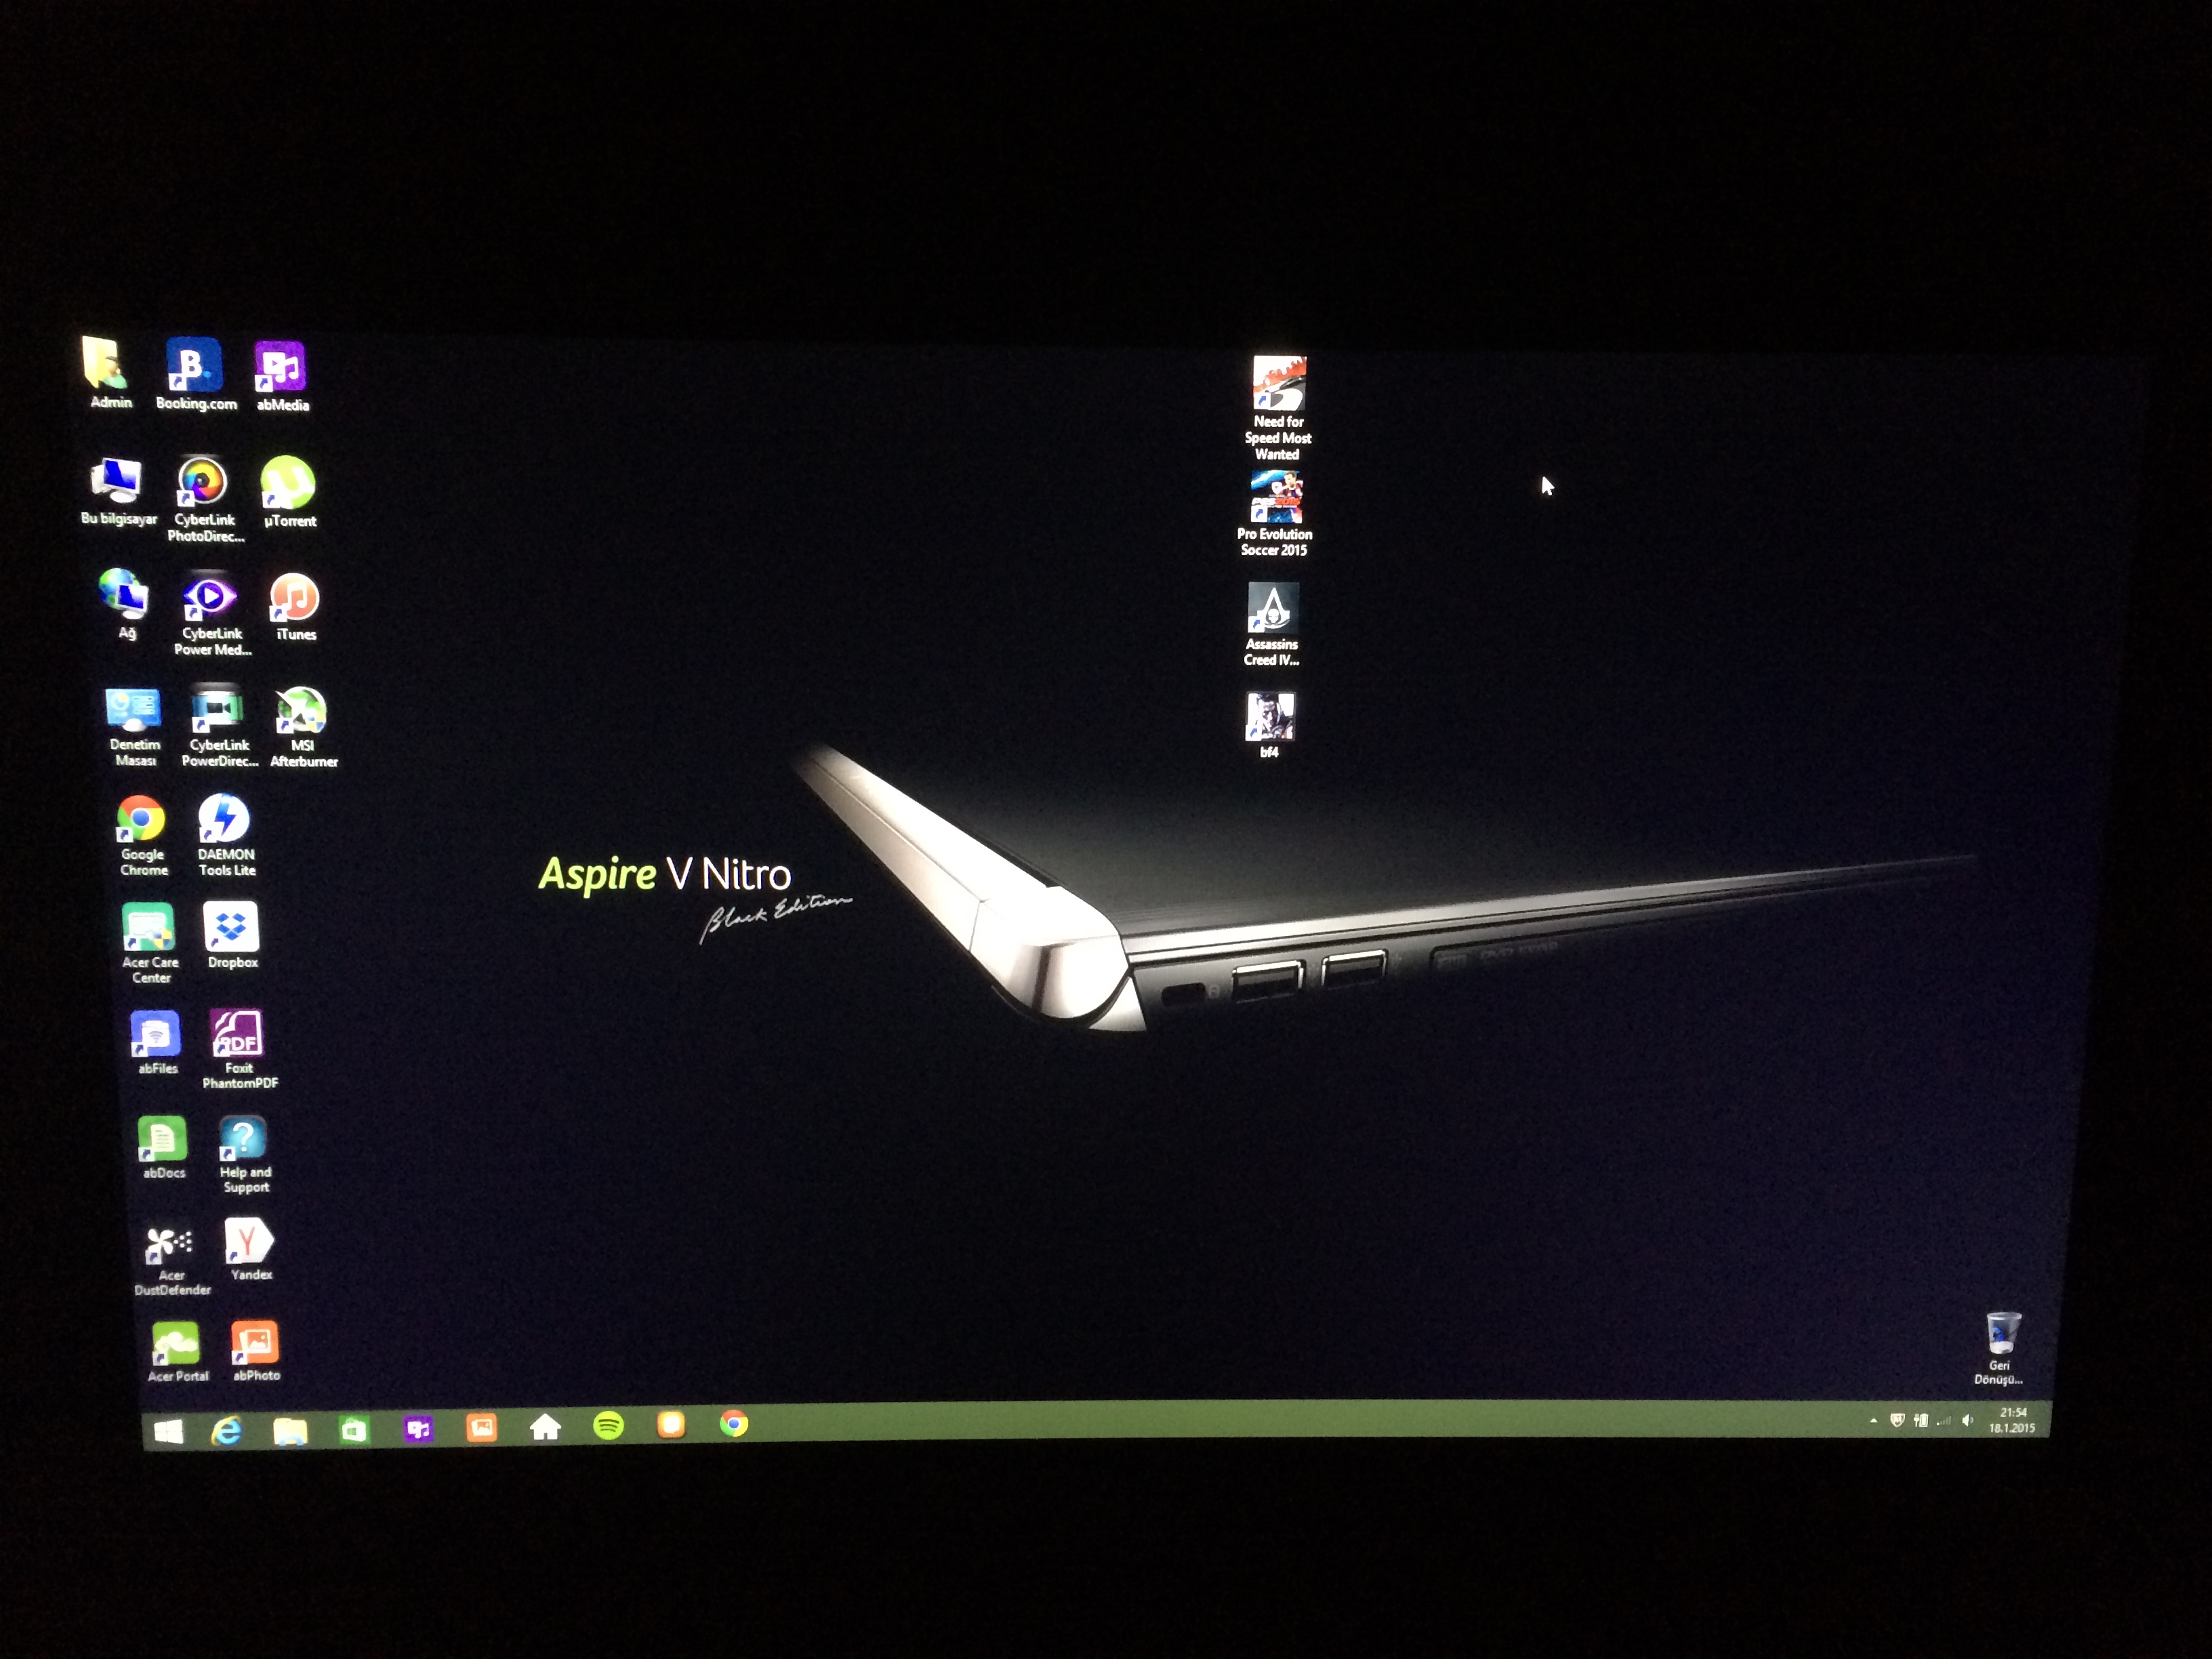Open the Help and Support icon
Screen dimensions: 2212x1659
click(244, 1155)
